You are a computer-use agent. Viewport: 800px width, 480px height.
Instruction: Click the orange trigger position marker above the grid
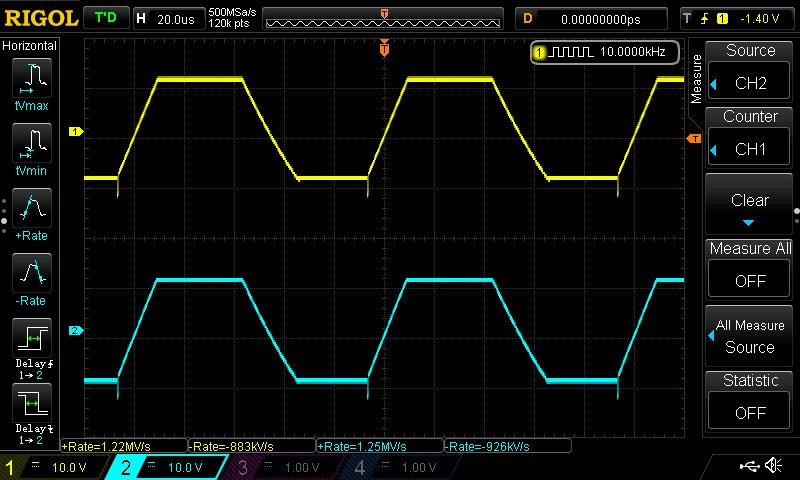pyautogui.click(x=384, y=48)
